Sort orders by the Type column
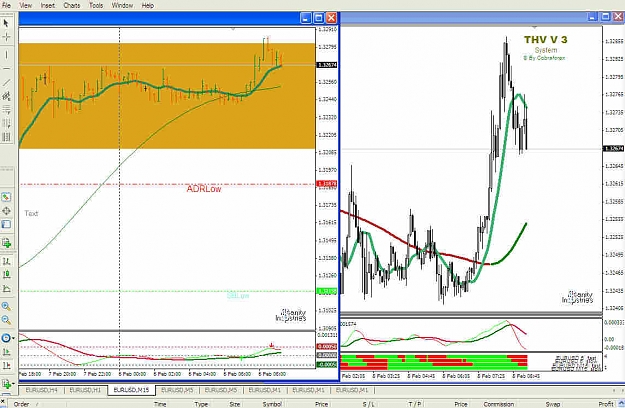 tap(201, 404)
